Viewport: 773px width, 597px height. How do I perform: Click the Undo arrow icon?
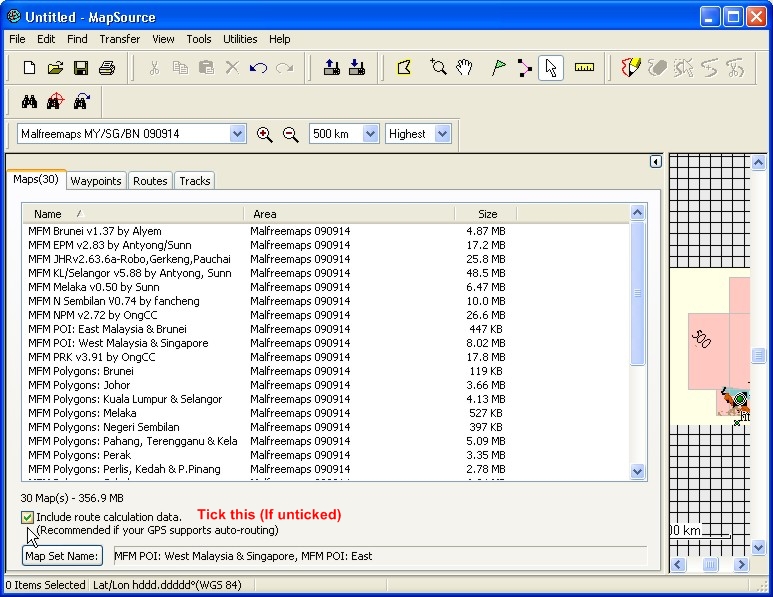coord(258,68)
